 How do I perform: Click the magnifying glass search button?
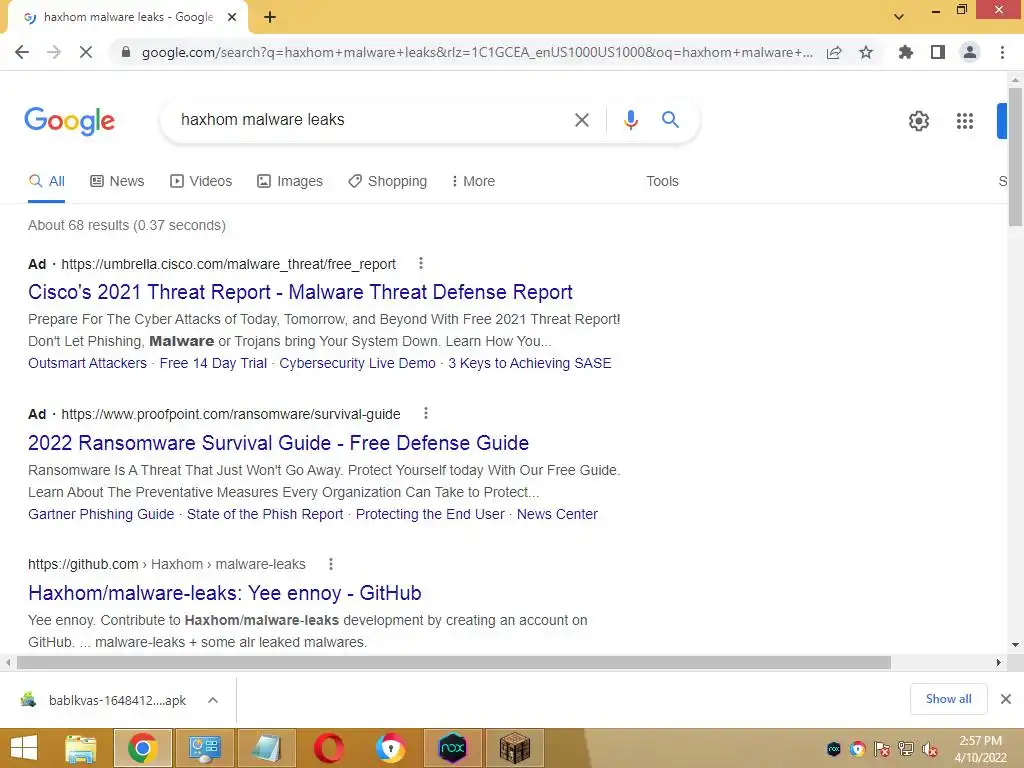pyautogui.click(x=670, y=120)
